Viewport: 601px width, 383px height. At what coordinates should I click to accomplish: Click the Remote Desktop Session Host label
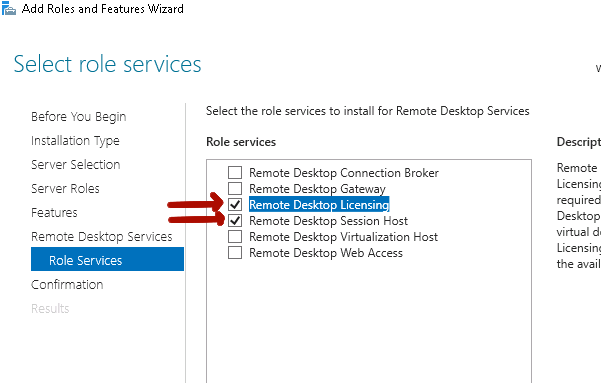[x=328, y=221]
